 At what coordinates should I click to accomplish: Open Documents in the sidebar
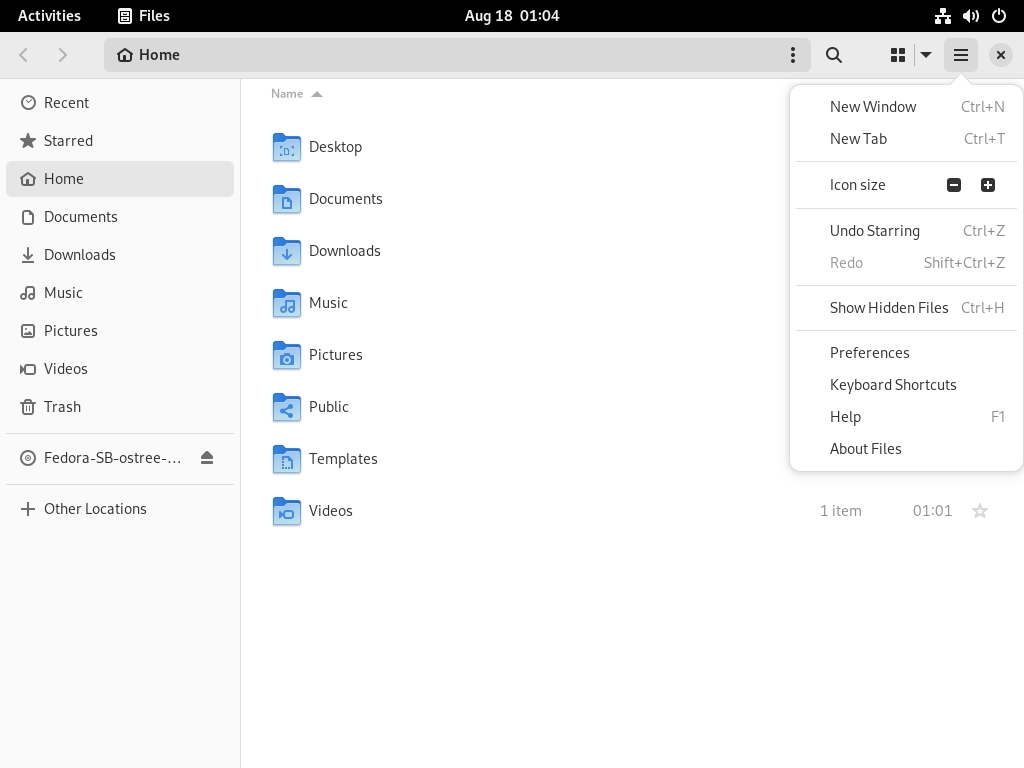click(120, 217)
